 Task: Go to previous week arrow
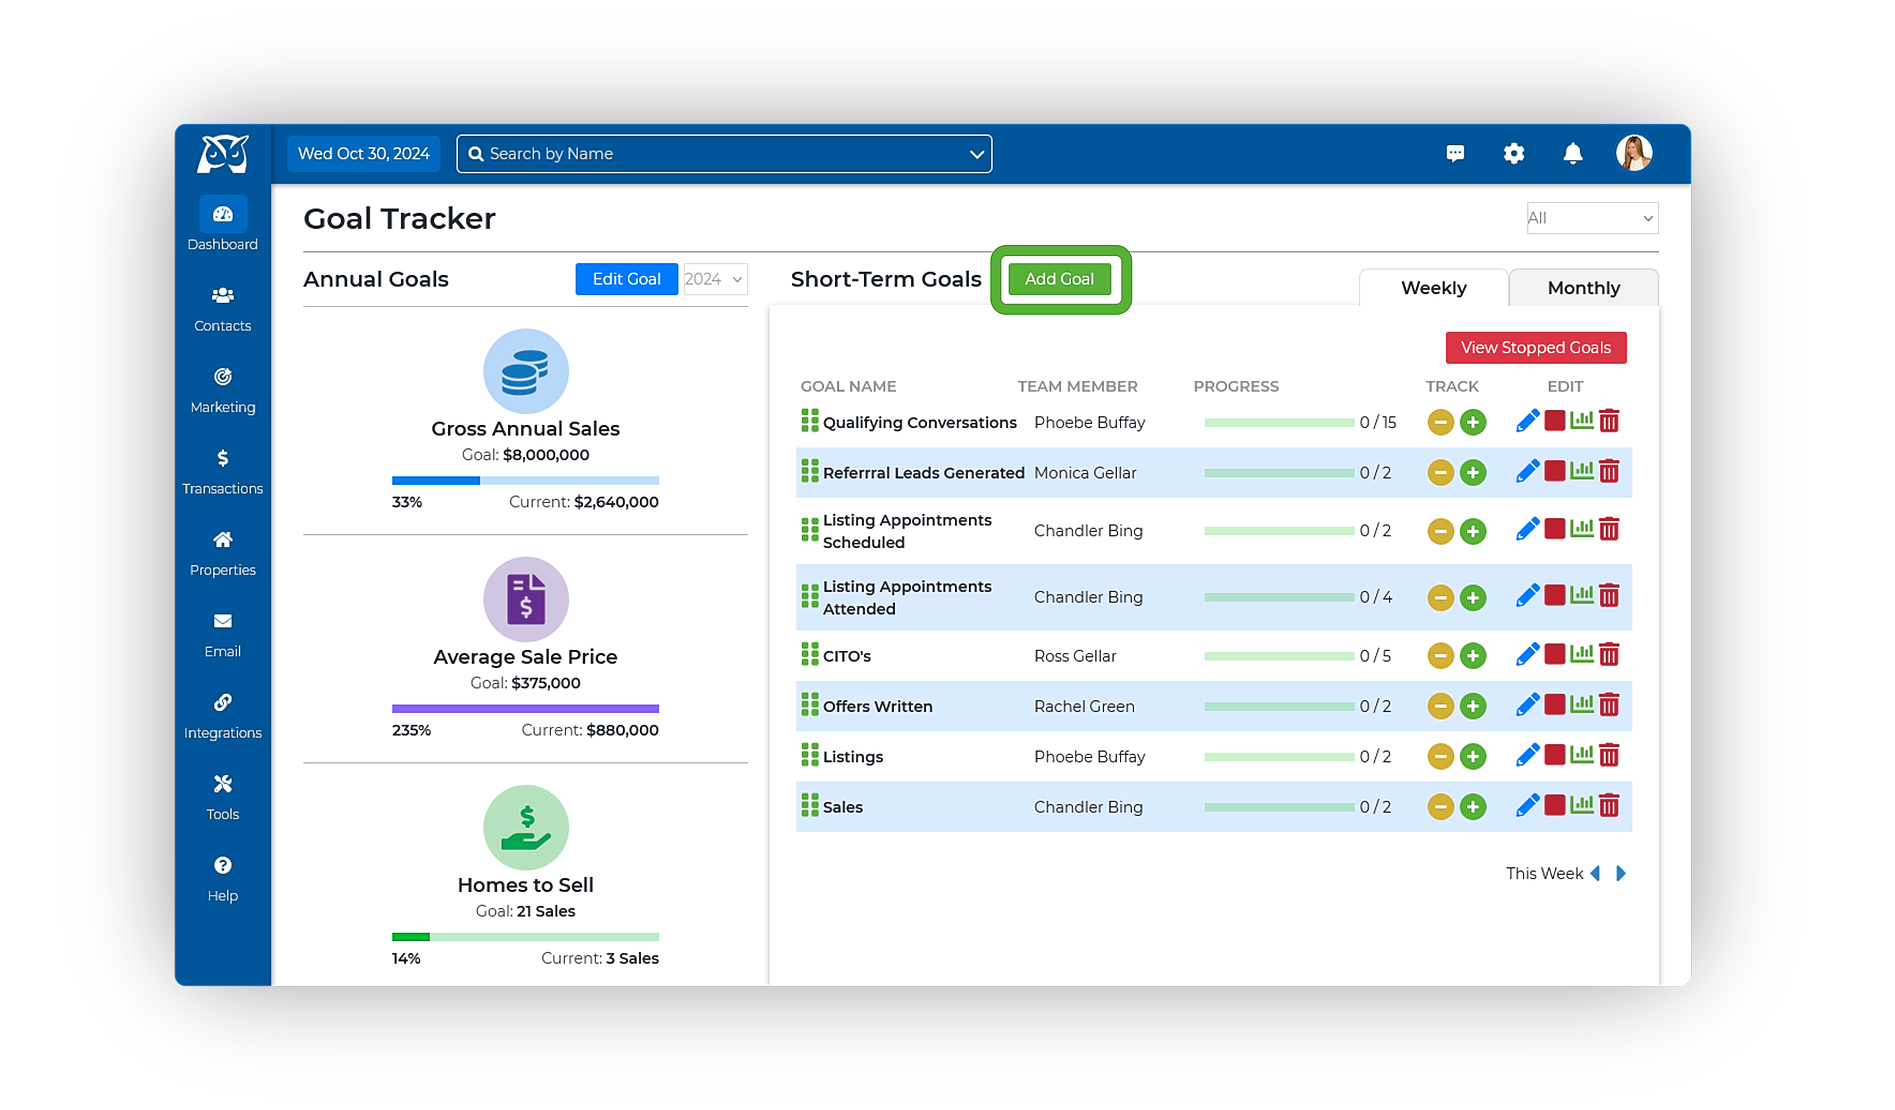pyautogui.click(x=1596, y=873)
